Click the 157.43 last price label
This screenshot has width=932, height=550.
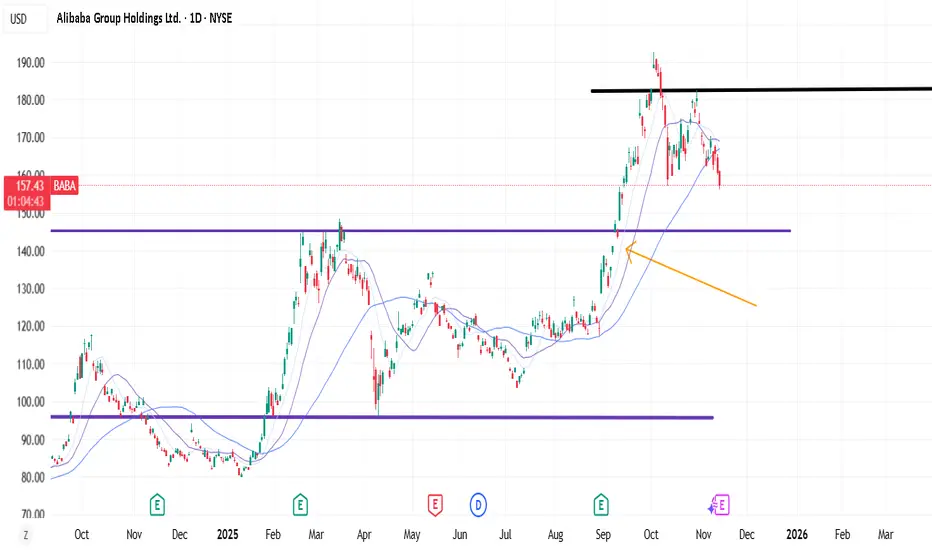(29, 186)
